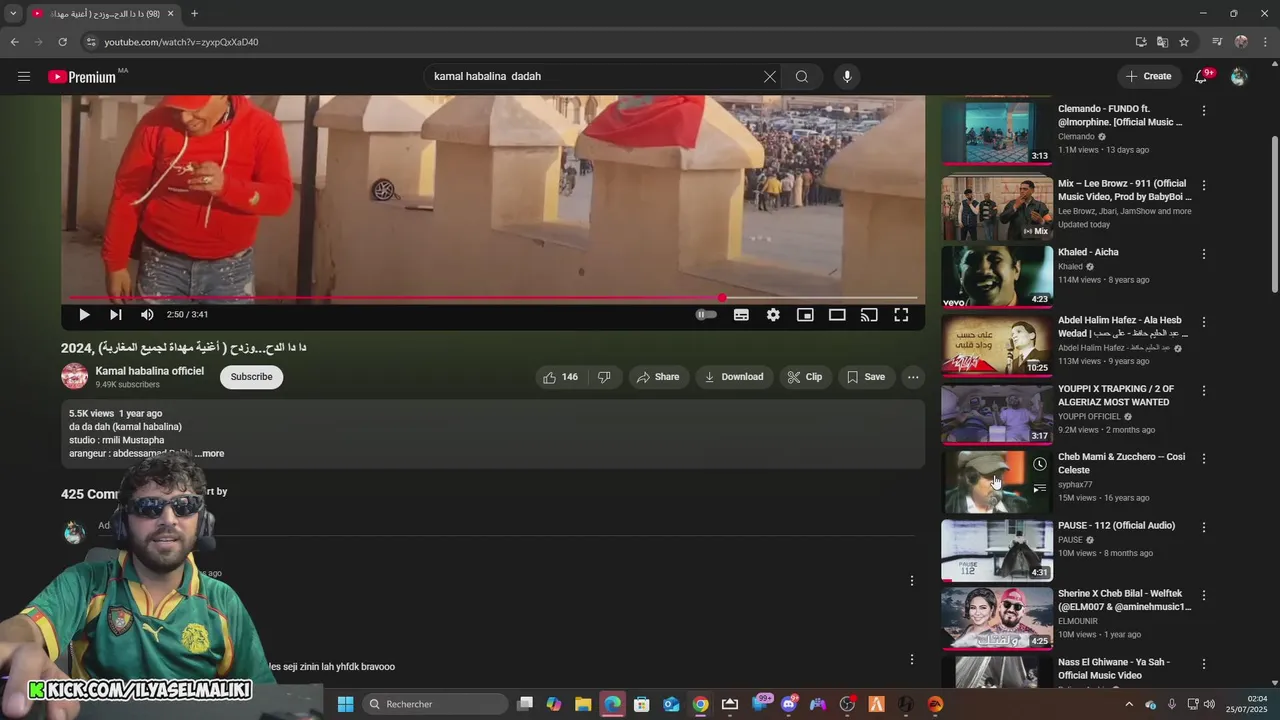Open YouTube notifications bell
The image size is (1280, 720).
1202,76
